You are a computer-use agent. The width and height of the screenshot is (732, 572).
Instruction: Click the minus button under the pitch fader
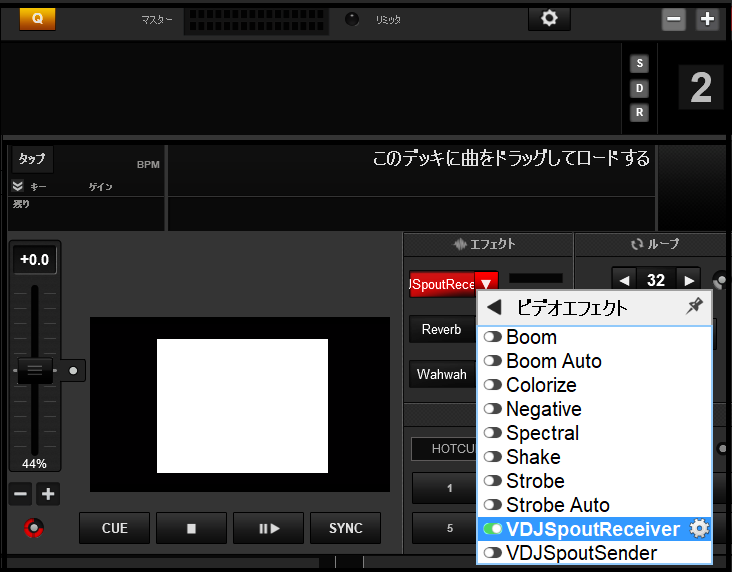(x=21, y=494)
